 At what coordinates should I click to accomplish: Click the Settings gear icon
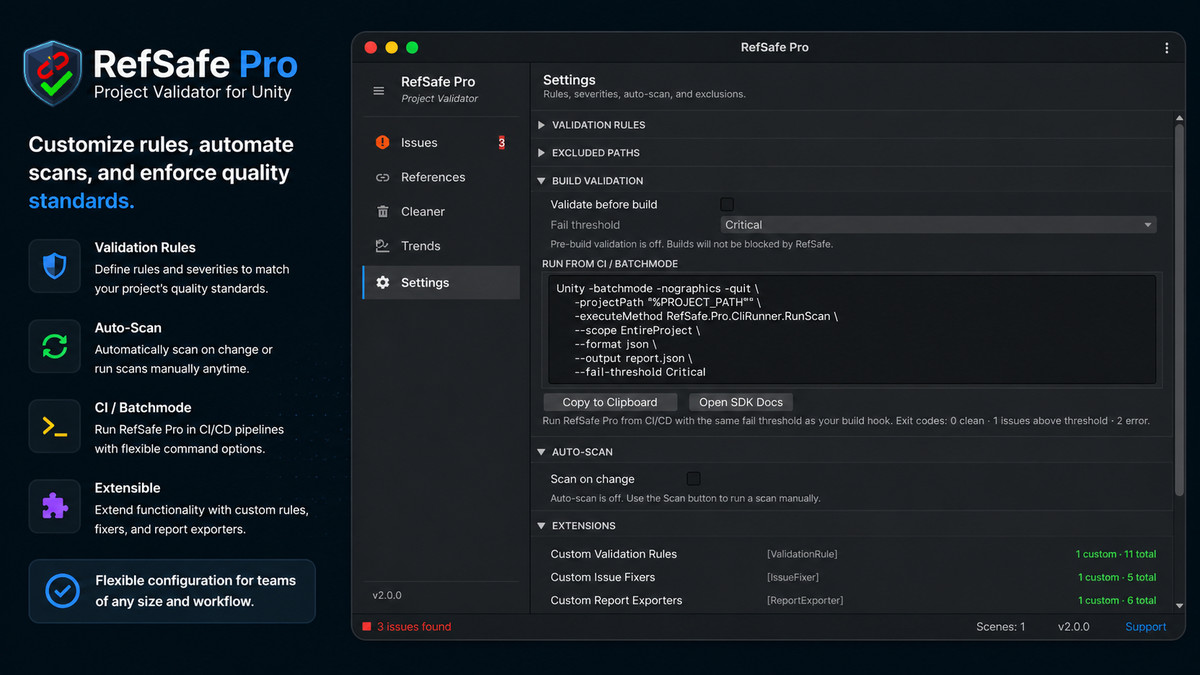click(x=382, y=283)
